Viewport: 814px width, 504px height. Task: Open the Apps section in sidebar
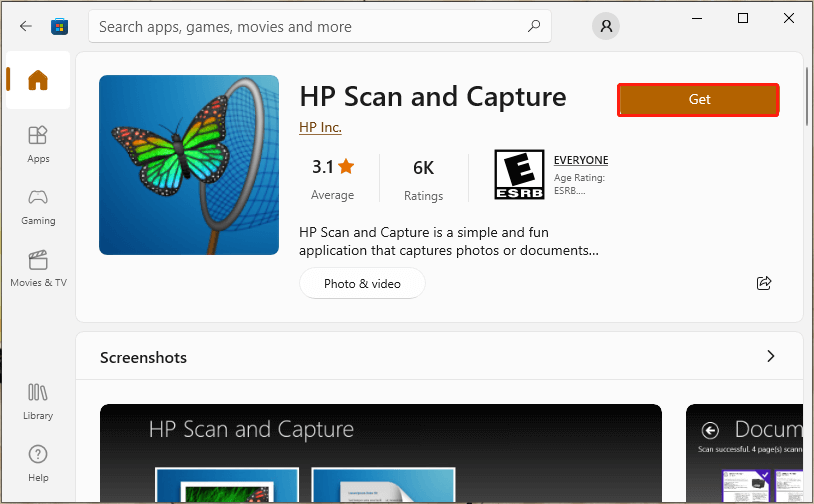pyautogui.click(x=38, y=145)
